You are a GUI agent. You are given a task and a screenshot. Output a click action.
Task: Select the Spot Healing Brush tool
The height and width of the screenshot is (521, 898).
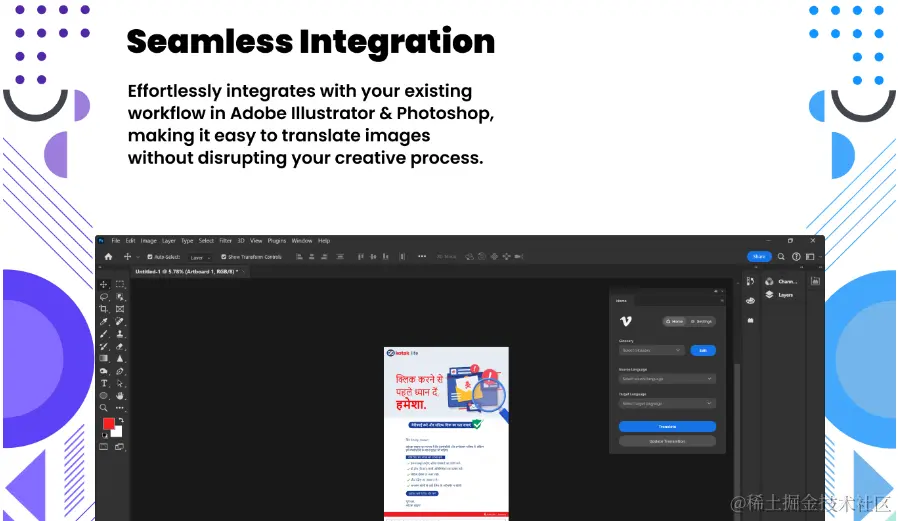(x=120, y=322)
